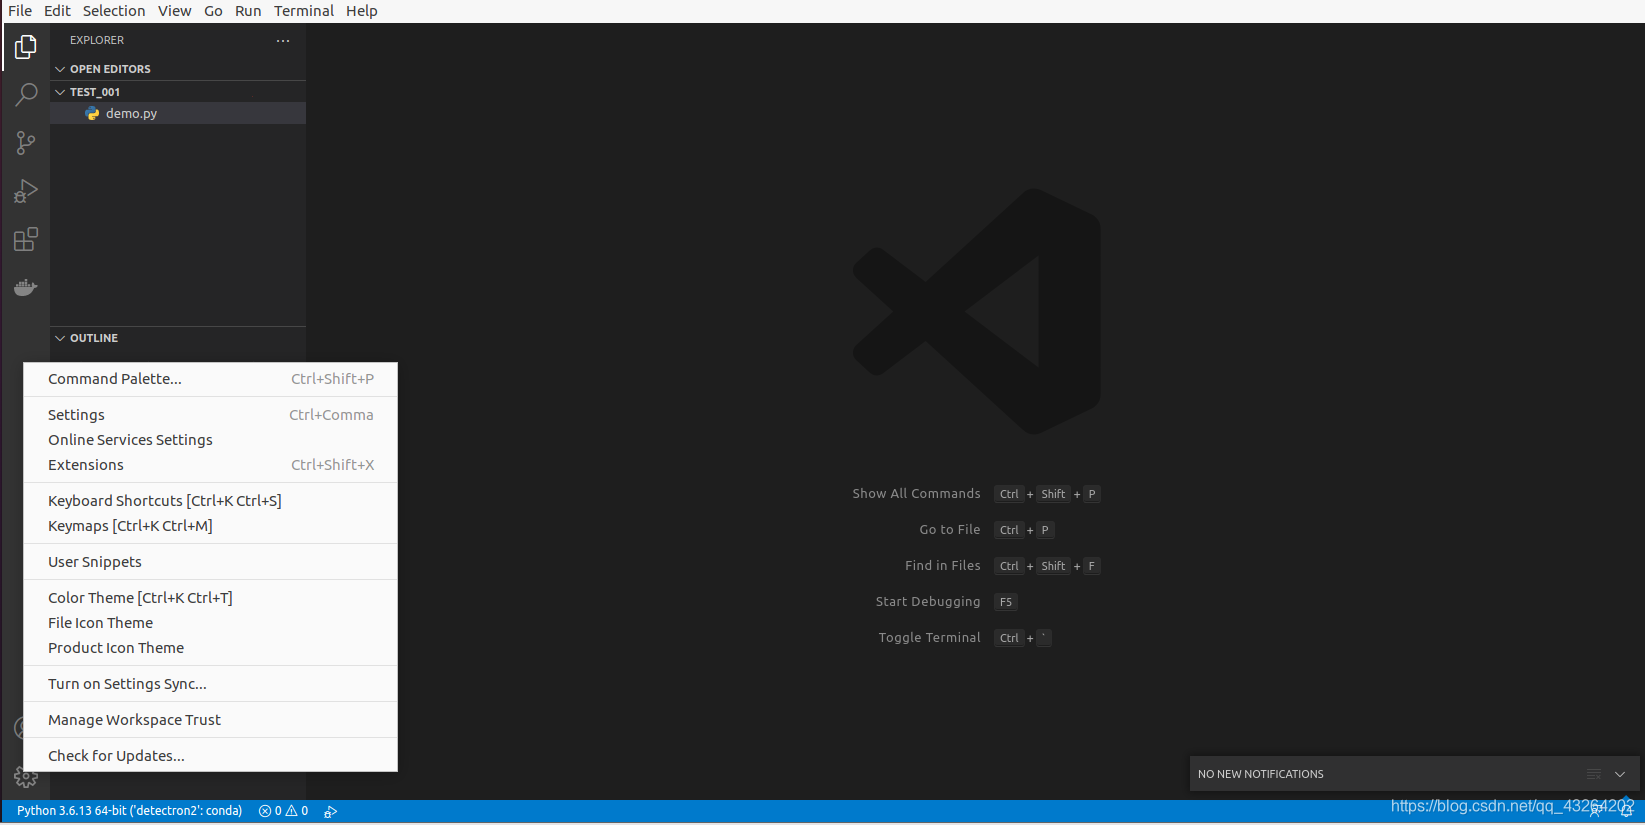Click the errors and warnings status indicator
Viewport: 1645px width, 825px height.
283,811
